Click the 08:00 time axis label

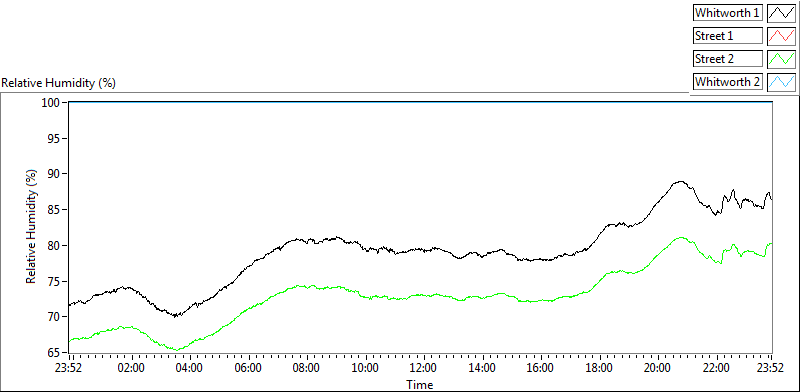(307, 368)
